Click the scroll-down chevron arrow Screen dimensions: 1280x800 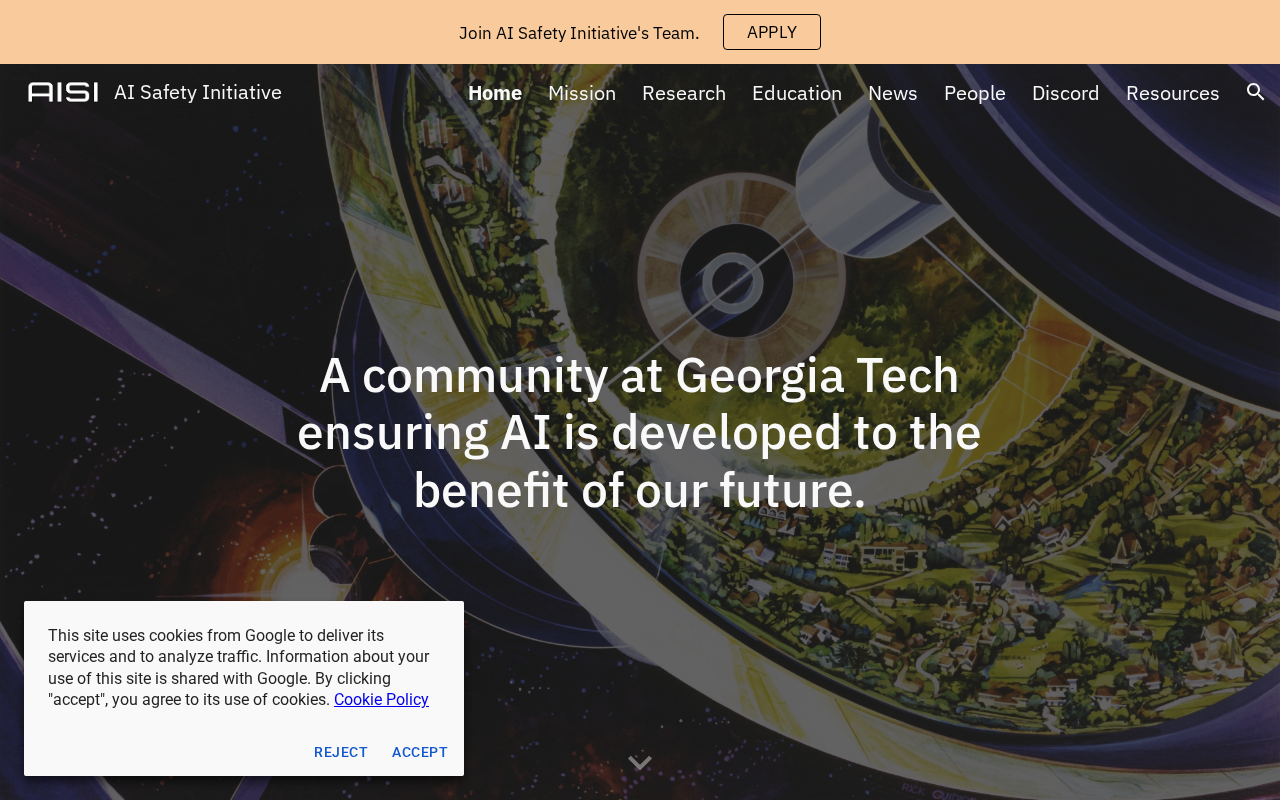(x=640, y=763)
